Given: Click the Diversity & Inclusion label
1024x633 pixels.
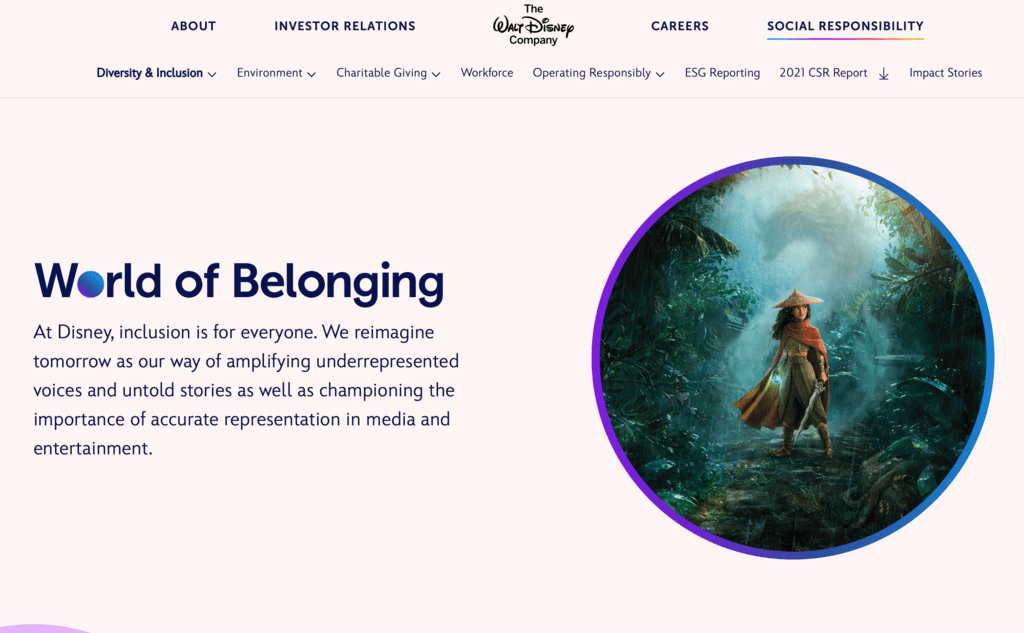Looking at the screenshot, I should tap(150, 73).
